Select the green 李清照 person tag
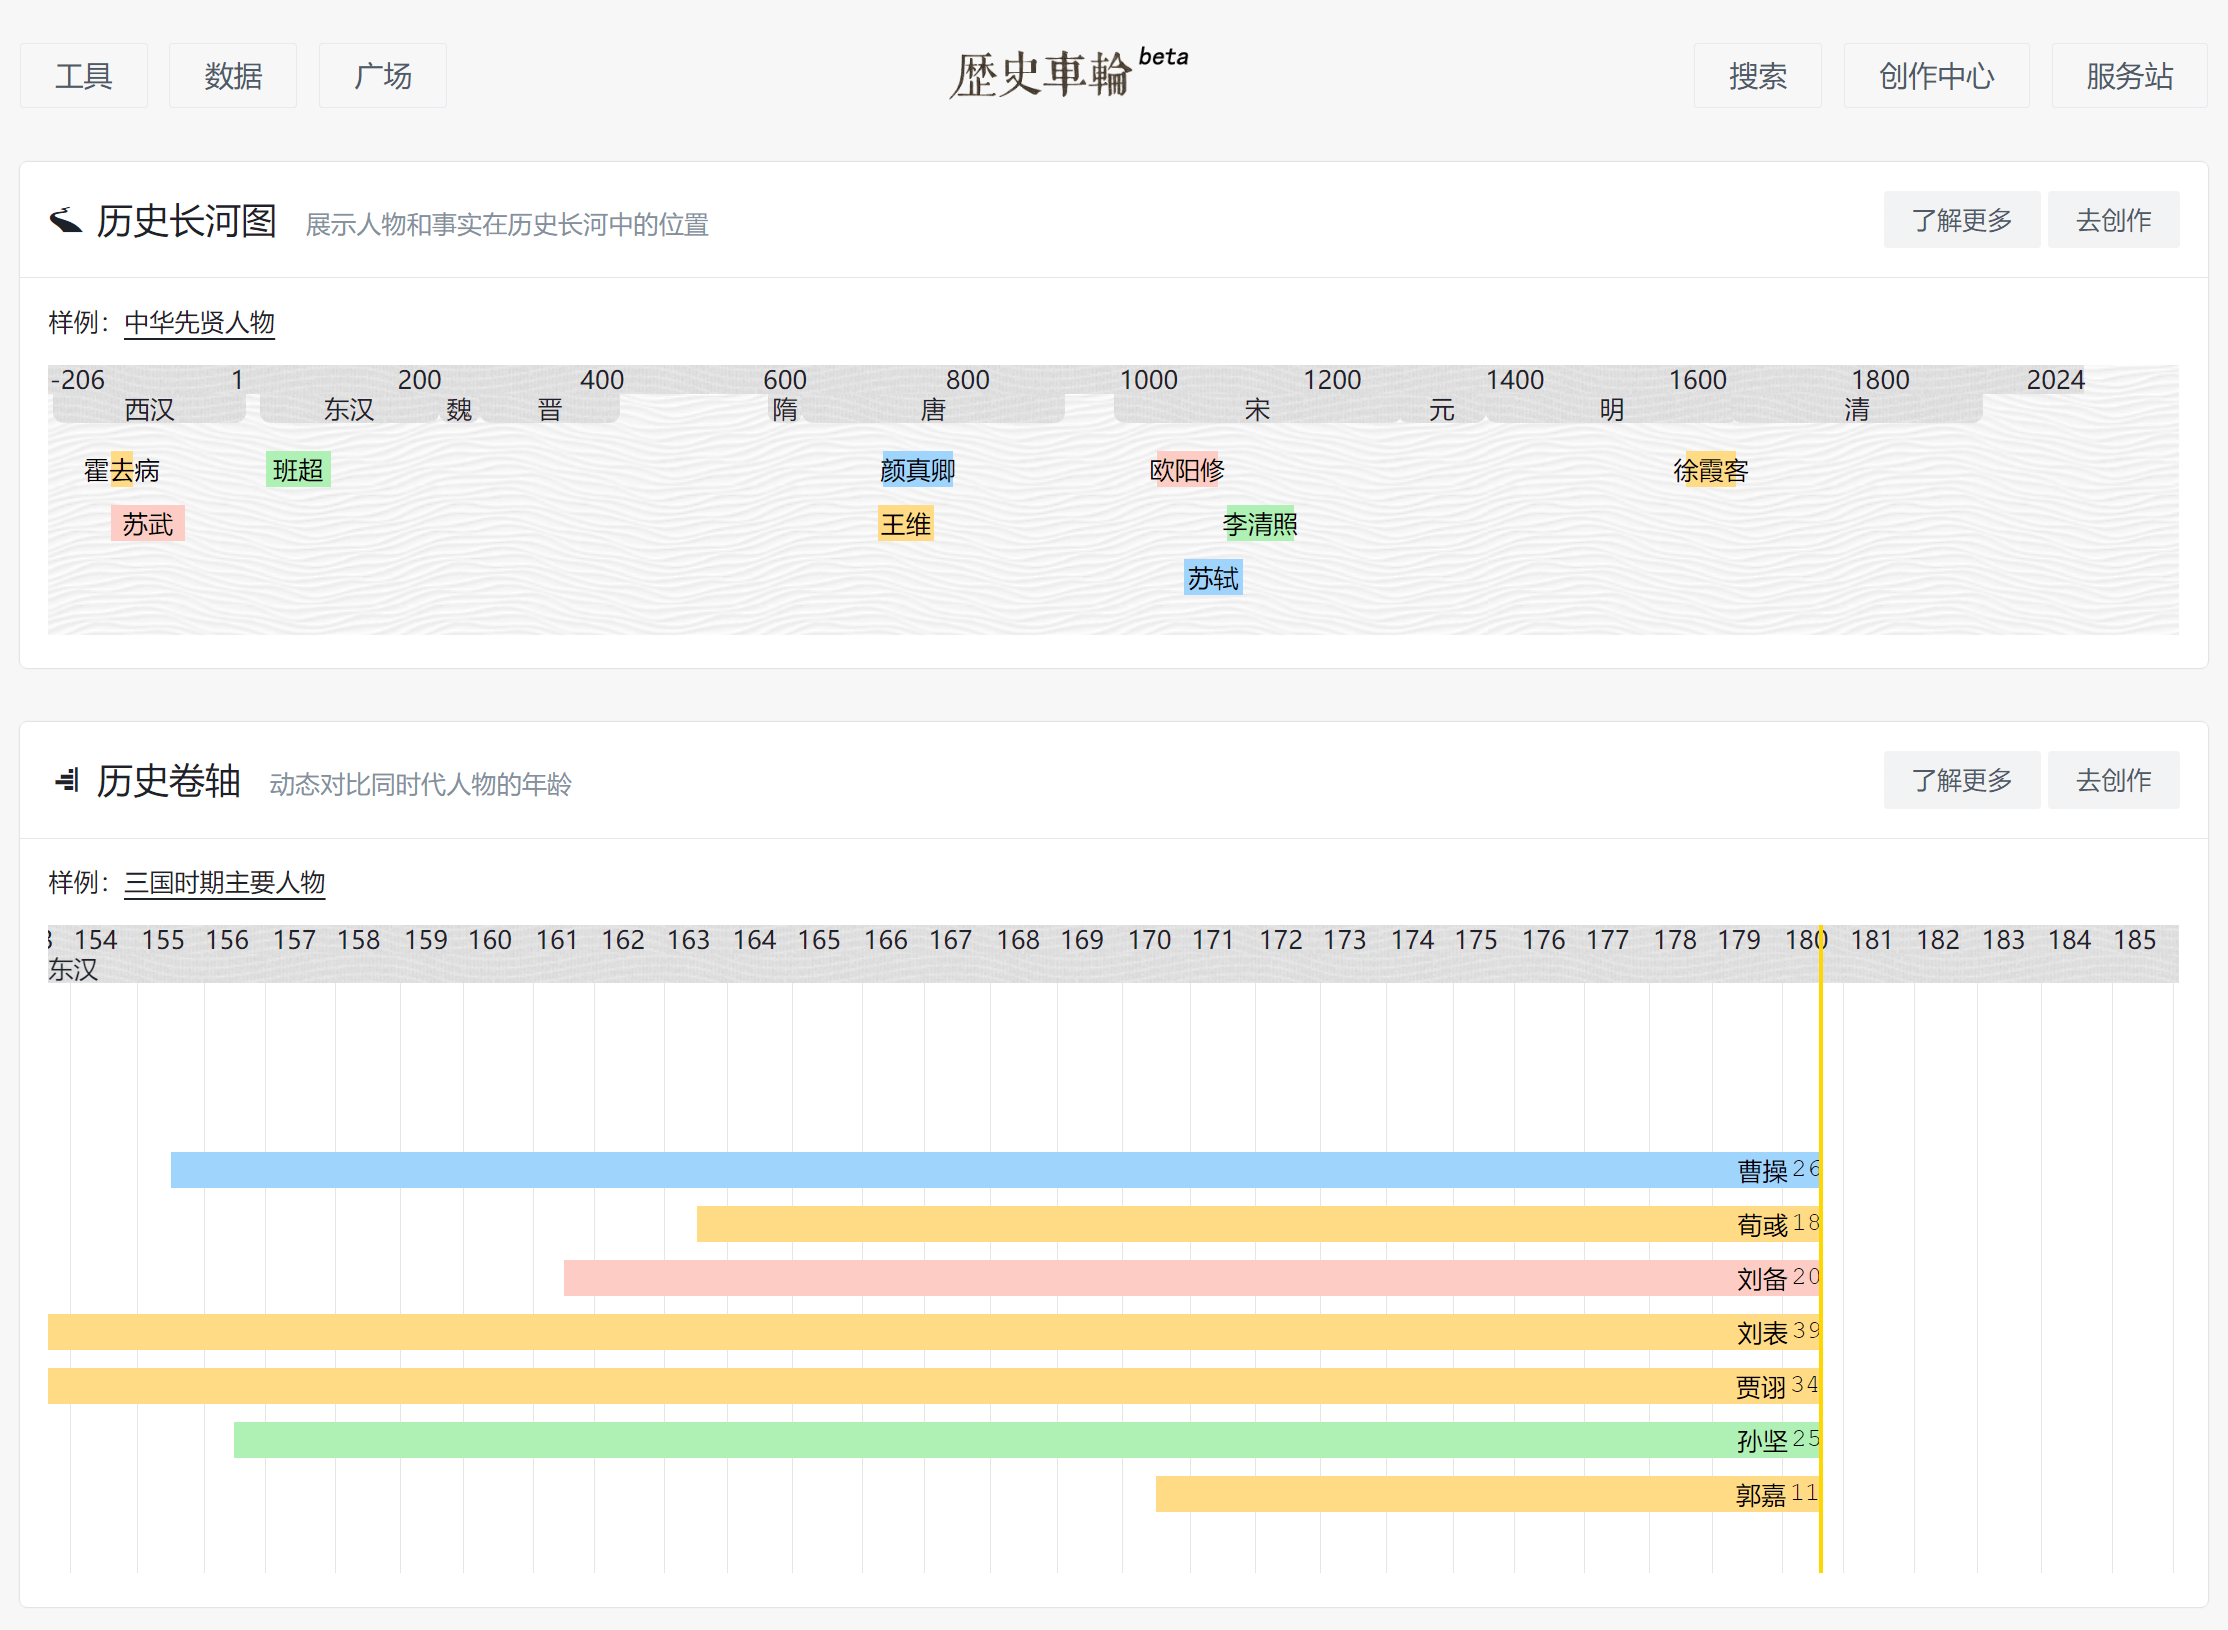This screenshot has height=1630, width=2228. pos(1259,524)
